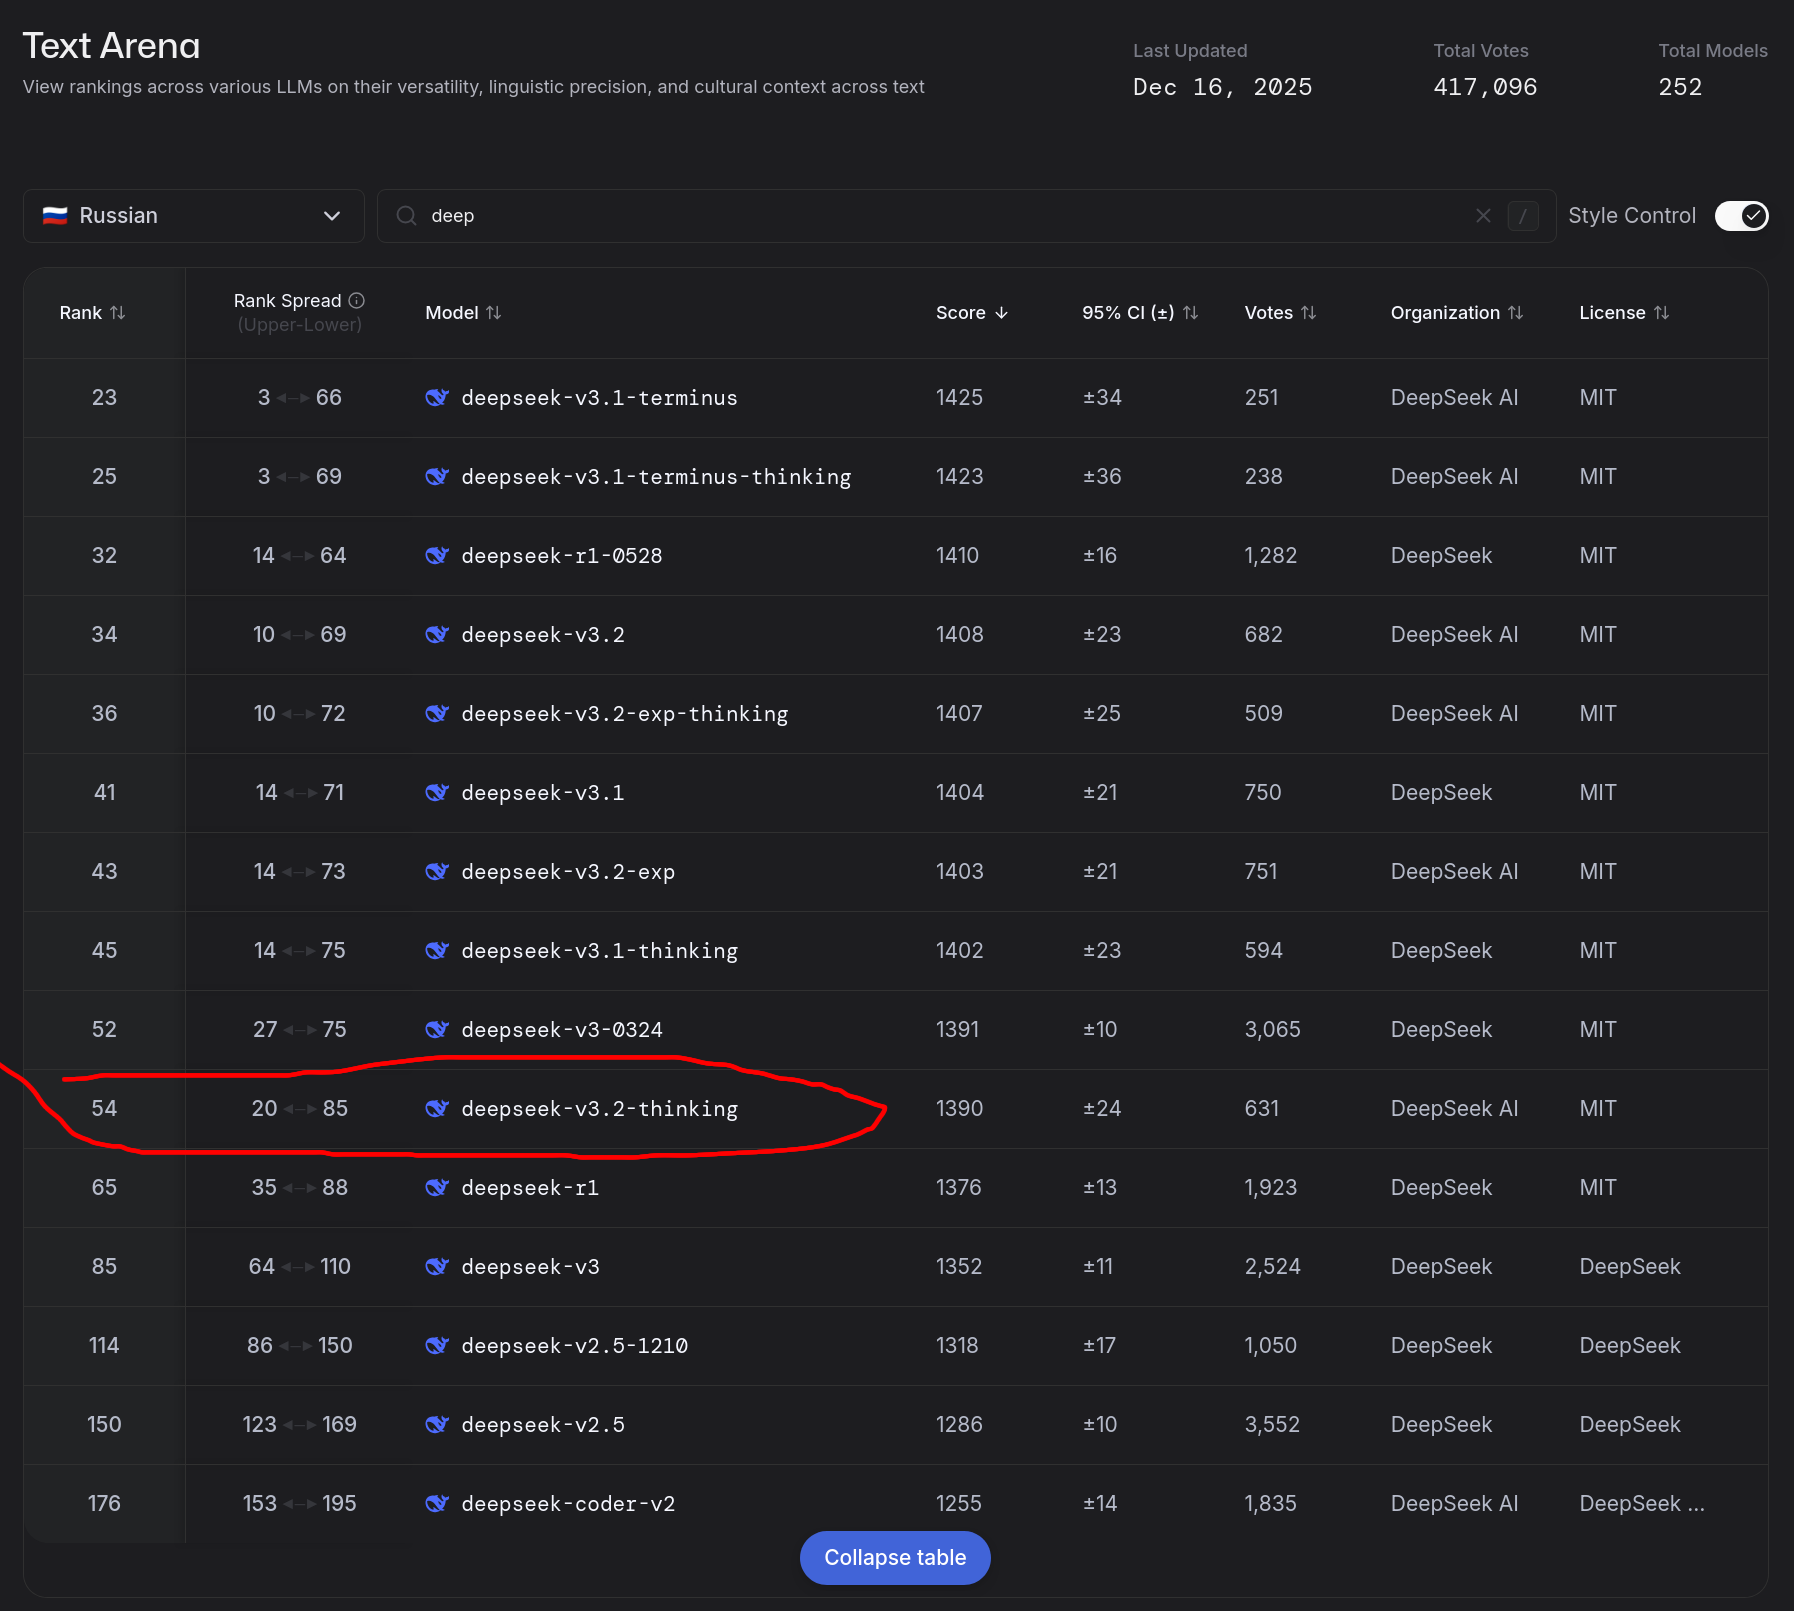Clear the search text with the X icon

pyautogui.click(x=1483, y=216)
